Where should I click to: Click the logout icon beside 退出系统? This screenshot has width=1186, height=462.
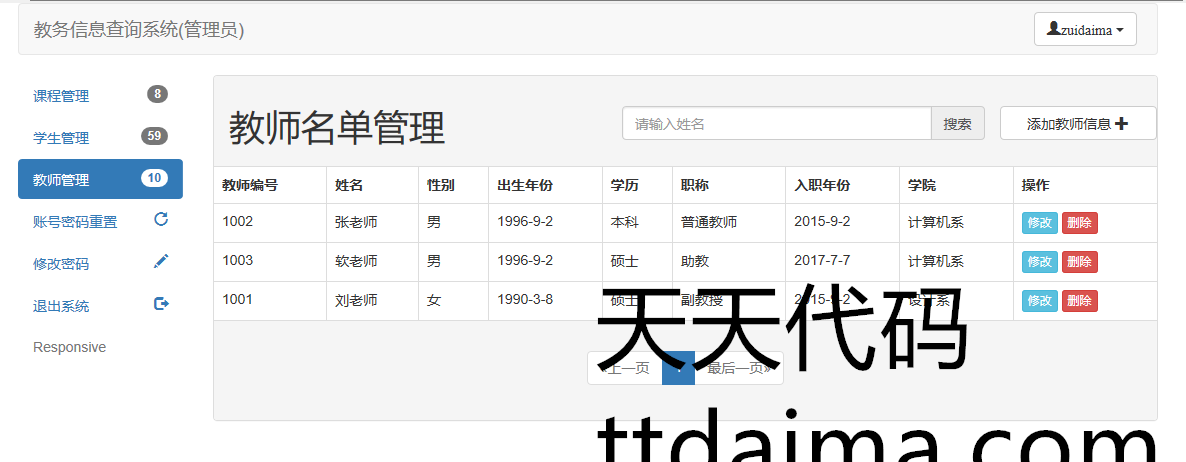[161, 304]
